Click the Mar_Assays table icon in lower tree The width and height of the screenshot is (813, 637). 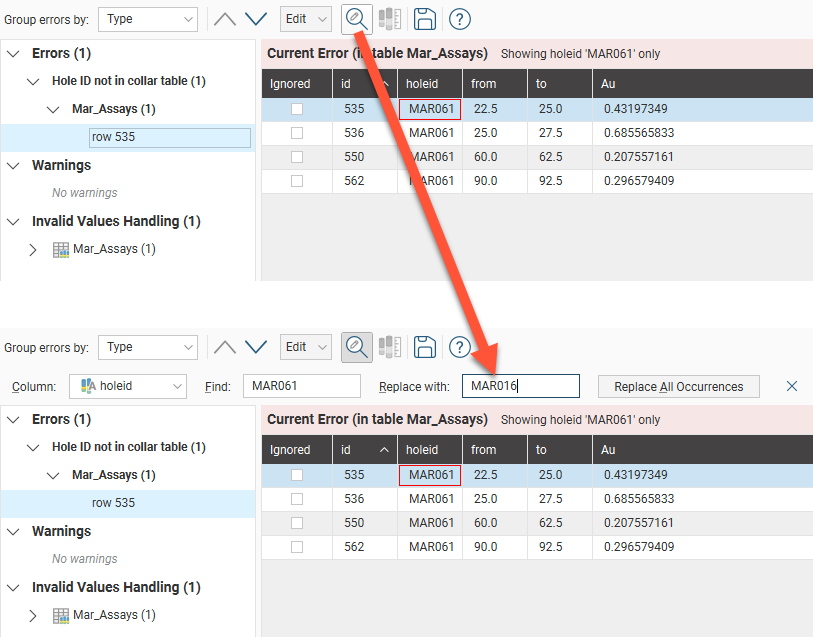pos(61,615)
